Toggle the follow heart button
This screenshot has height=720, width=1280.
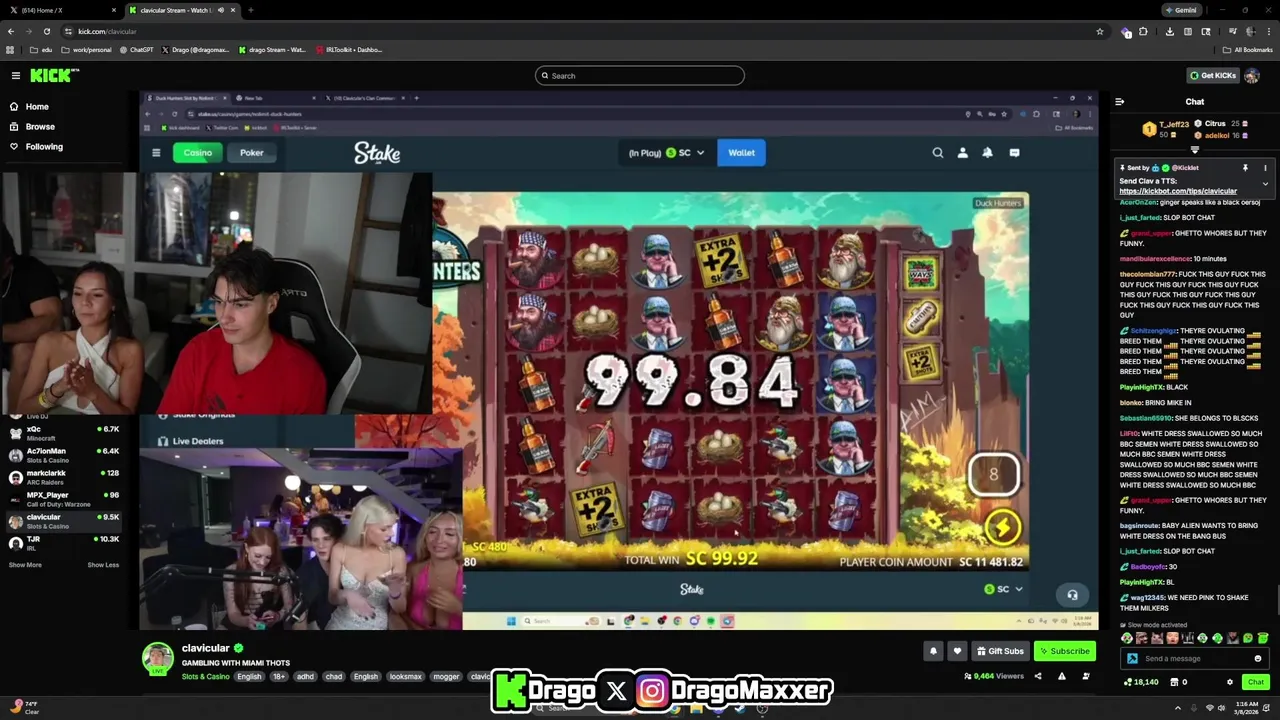(957, 651)
